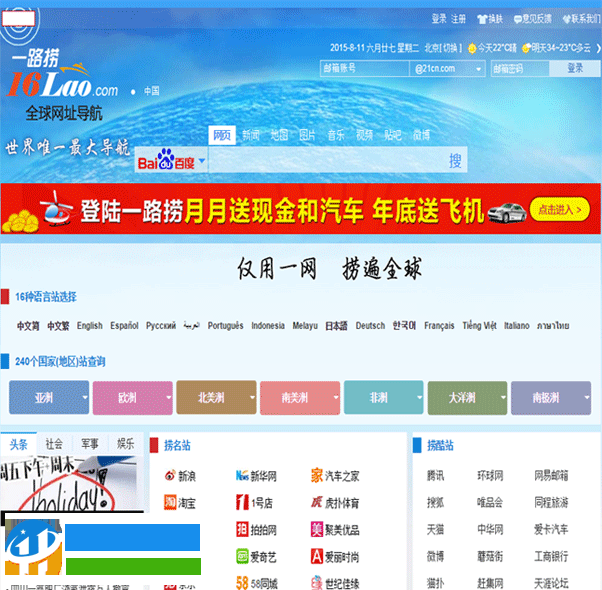
Task: Open the 虎扑体育 icon
Action: click(x=317, y=502)
